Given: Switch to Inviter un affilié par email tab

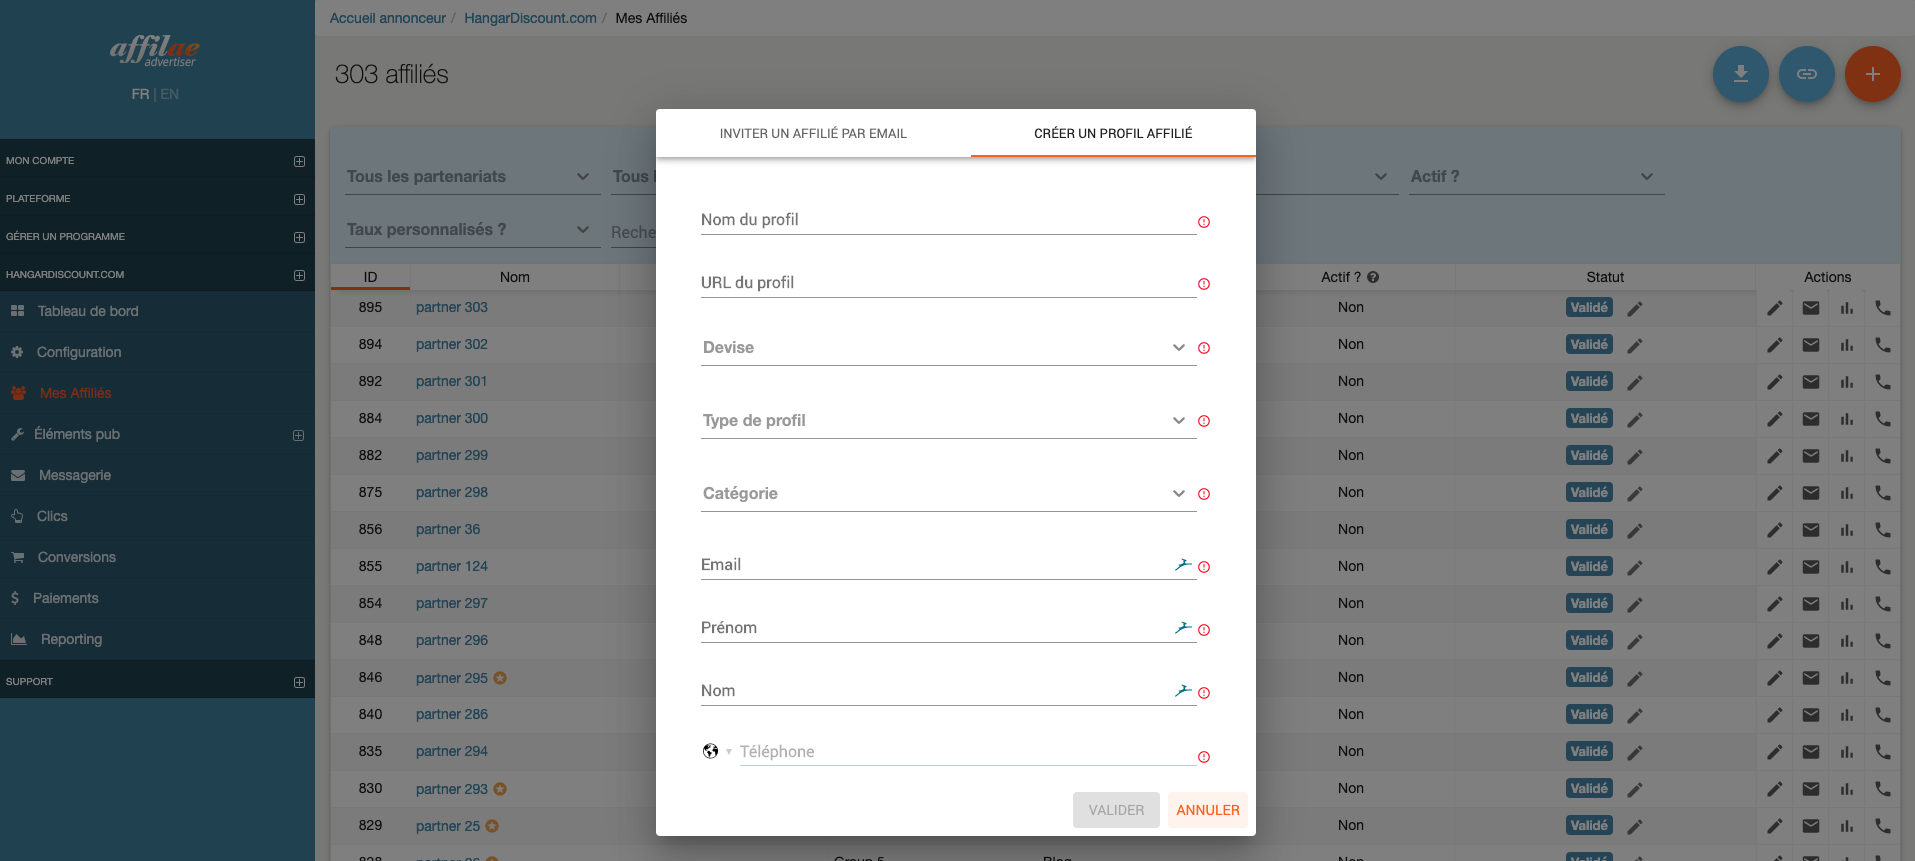Looking at the screenshot, I should 813,133.
